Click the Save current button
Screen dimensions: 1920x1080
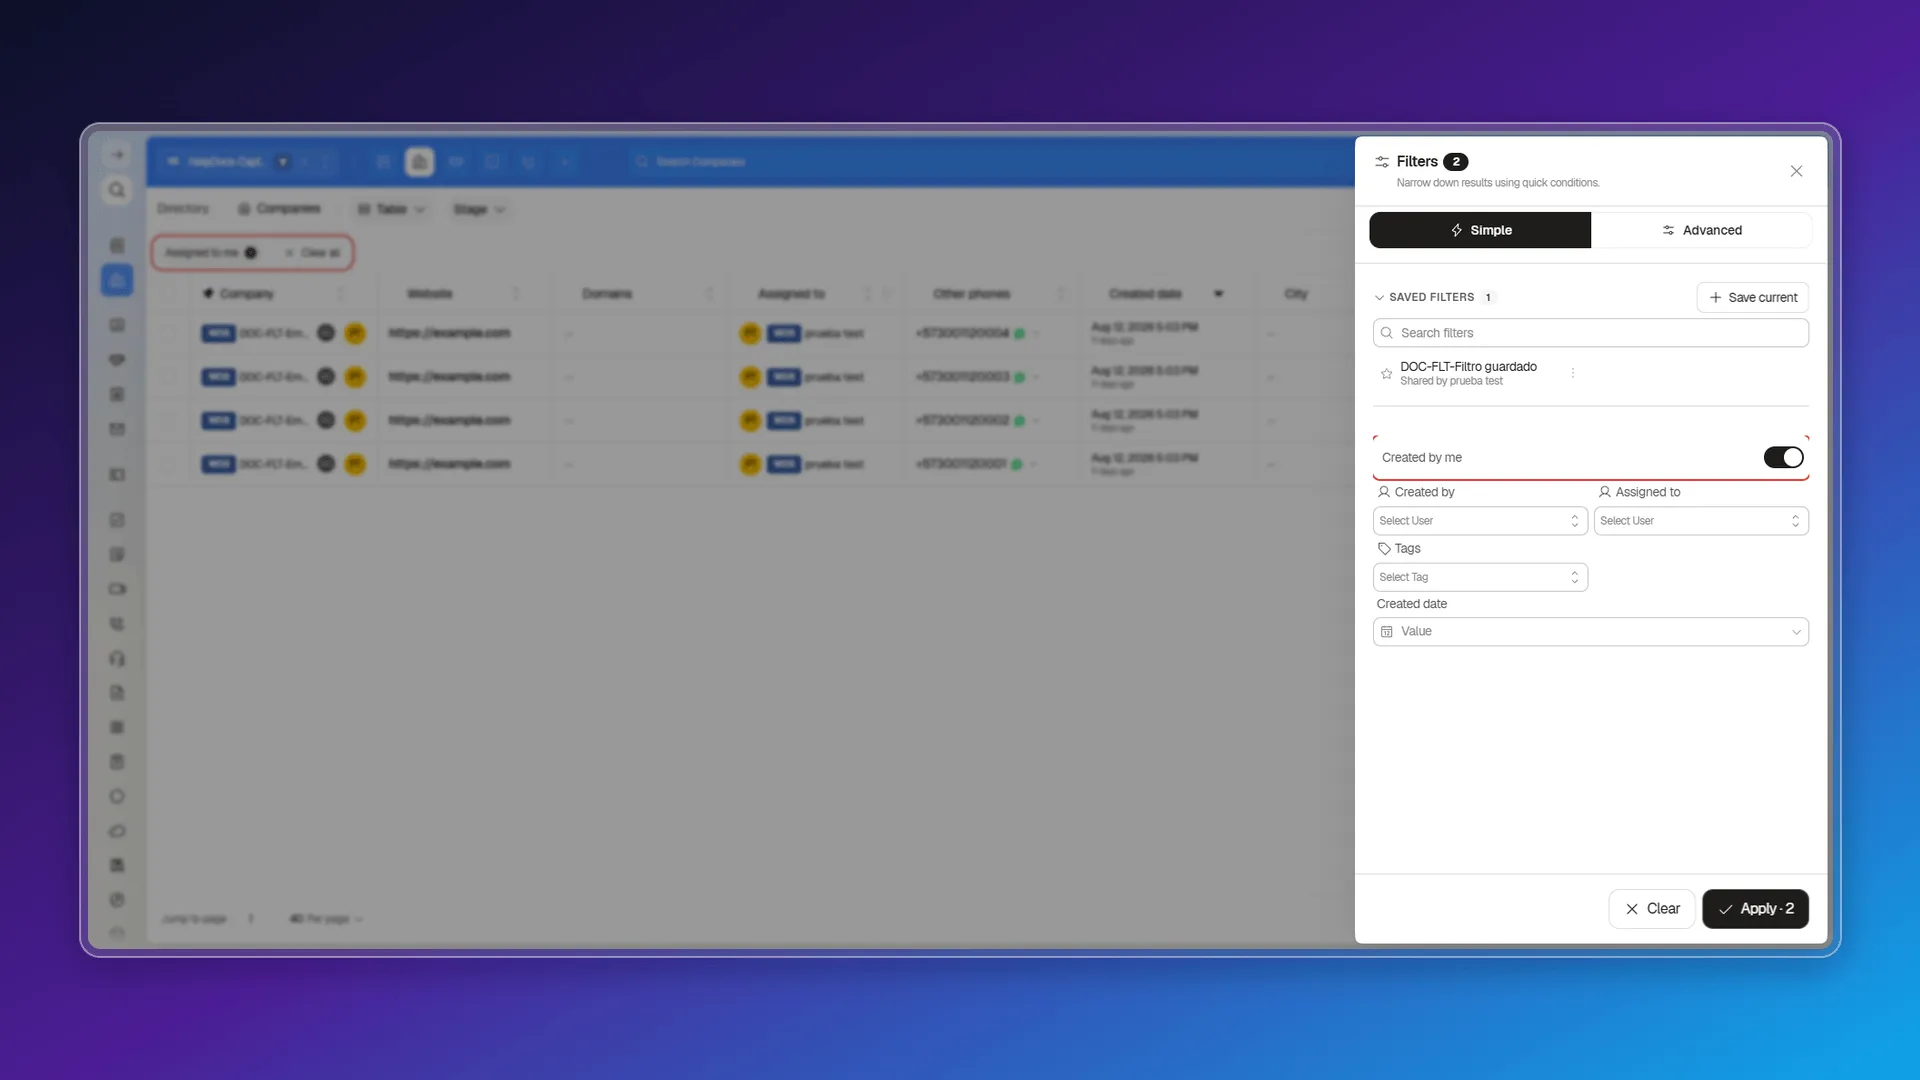click(1753, 297)
